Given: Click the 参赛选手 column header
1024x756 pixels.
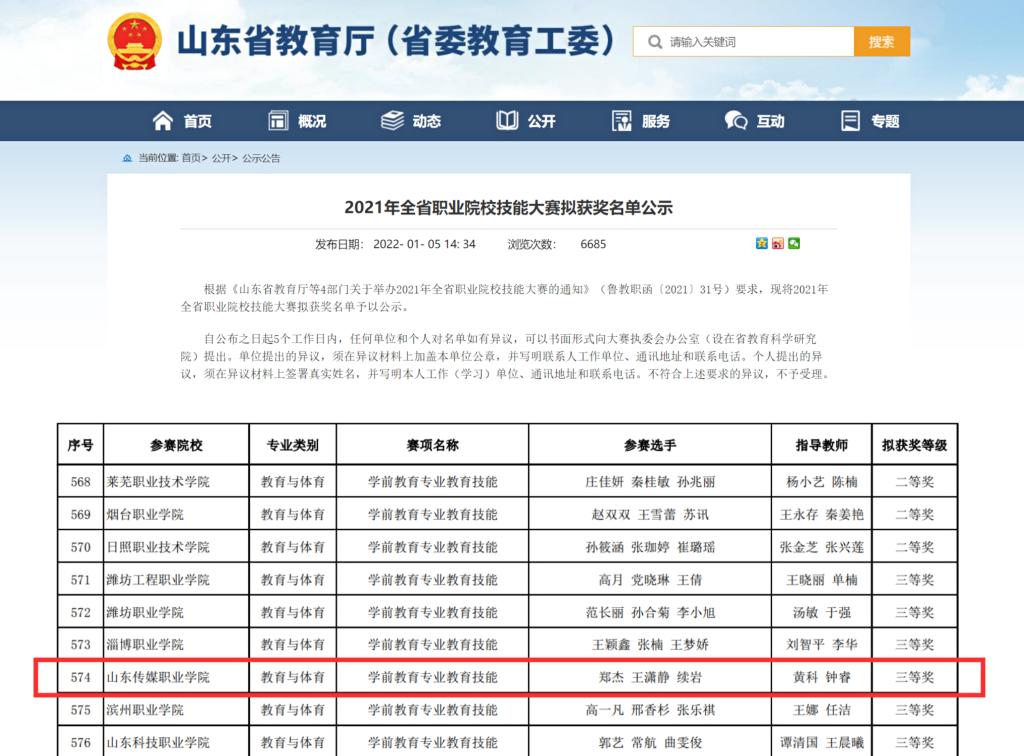Looking at the screenshot, I should (650, 445).
